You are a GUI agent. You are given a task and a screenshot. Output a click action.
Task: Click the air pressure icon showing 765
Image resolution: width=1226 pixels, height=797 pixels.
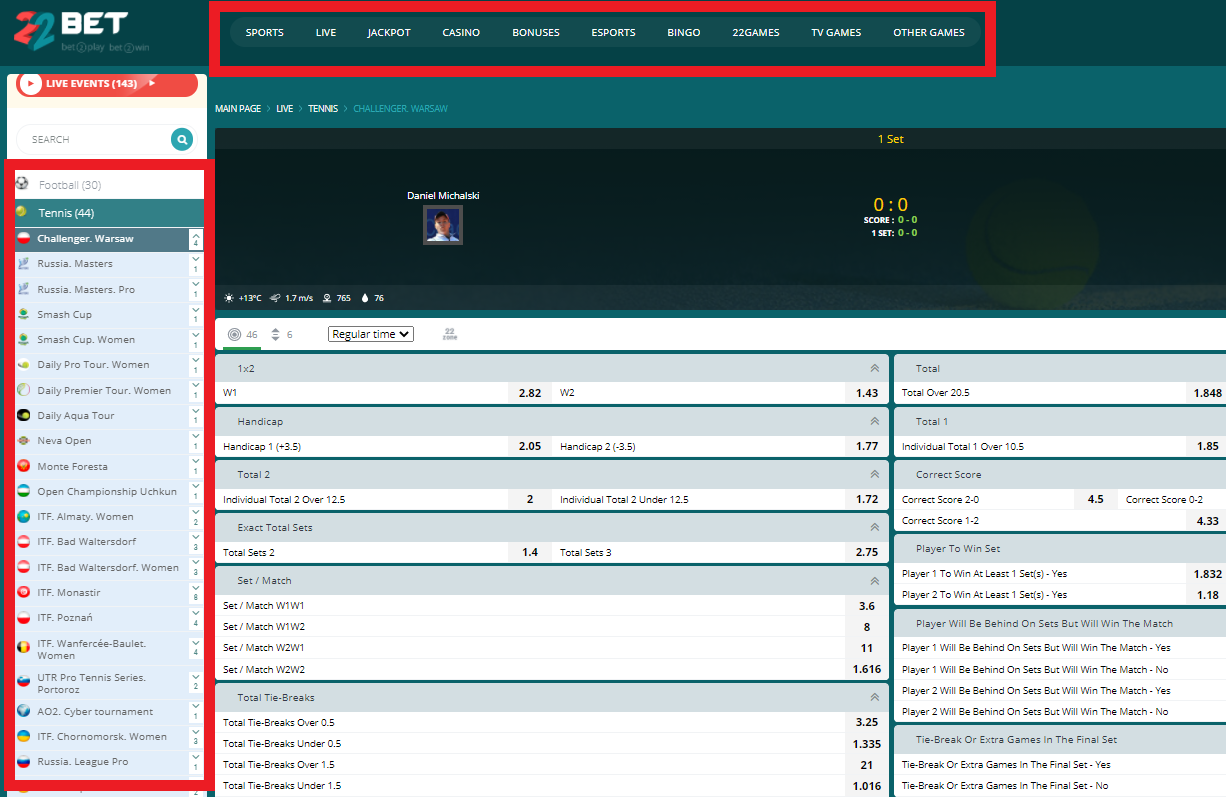pos(326,298)
